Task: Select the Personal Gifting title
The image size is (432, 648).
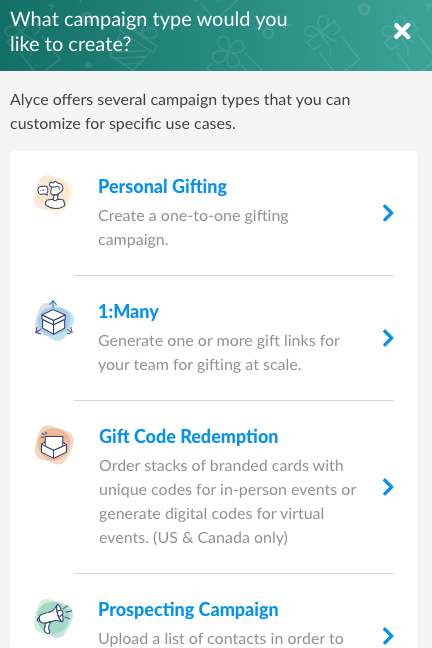Action: pos(162,186)
